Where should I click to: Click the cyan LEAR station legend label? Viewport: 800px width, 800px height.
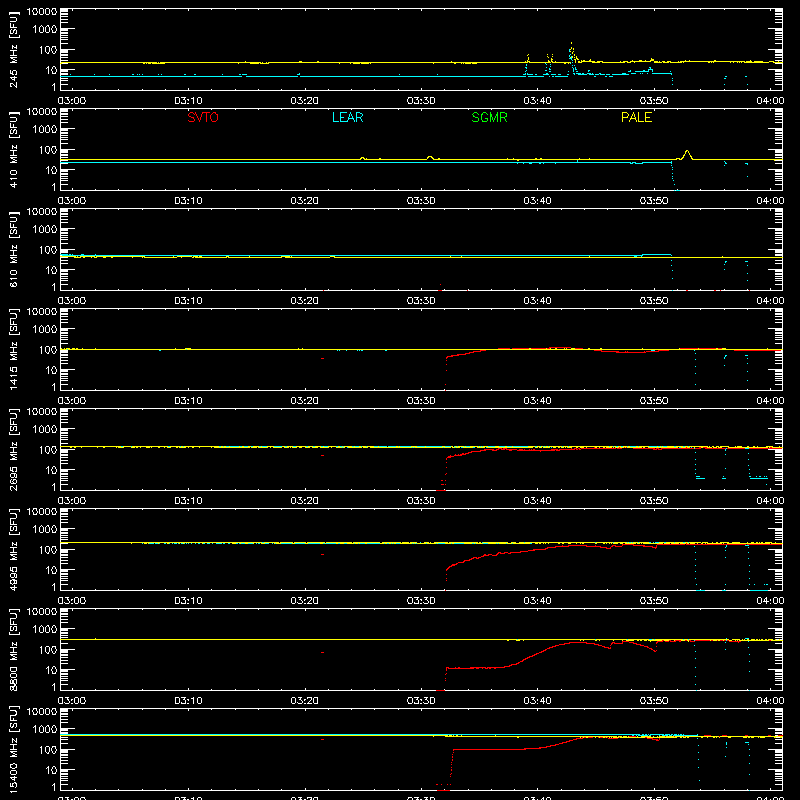(347, 117)
